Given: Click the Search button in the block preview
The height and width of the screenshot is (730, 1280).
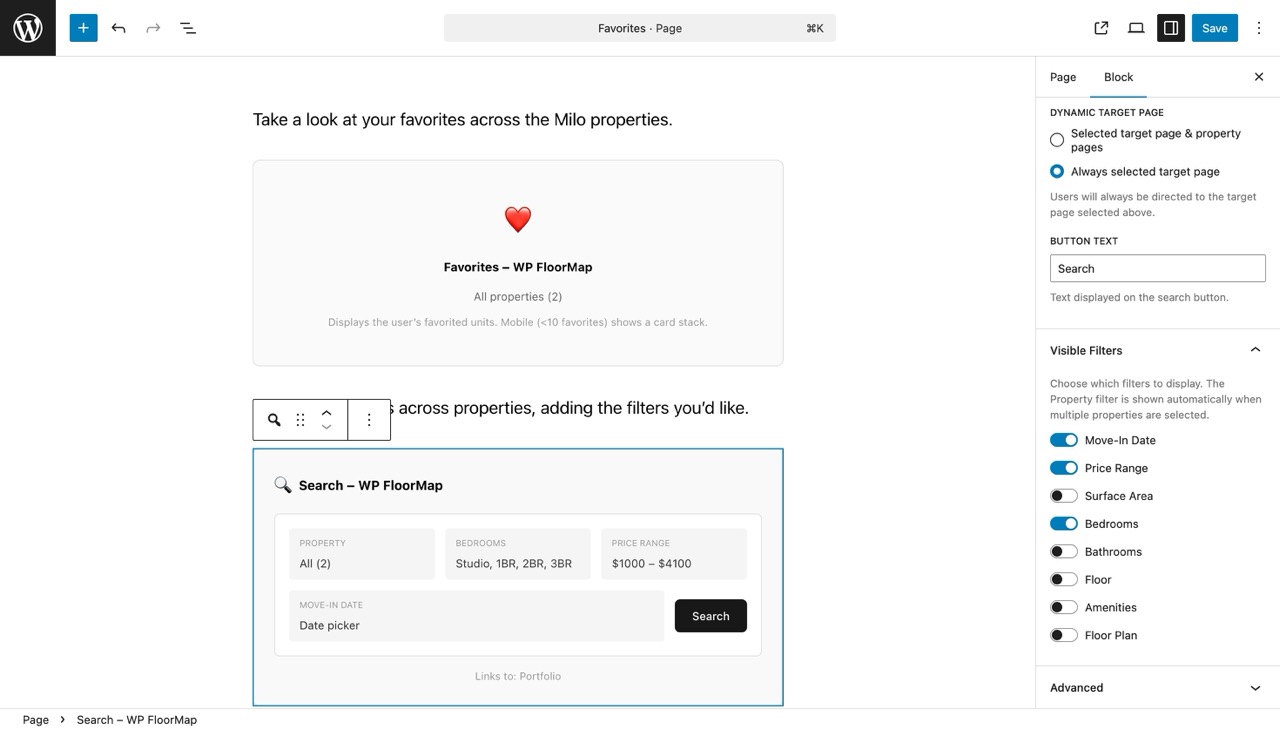Looking at the screenshot, I should (710, 616).
